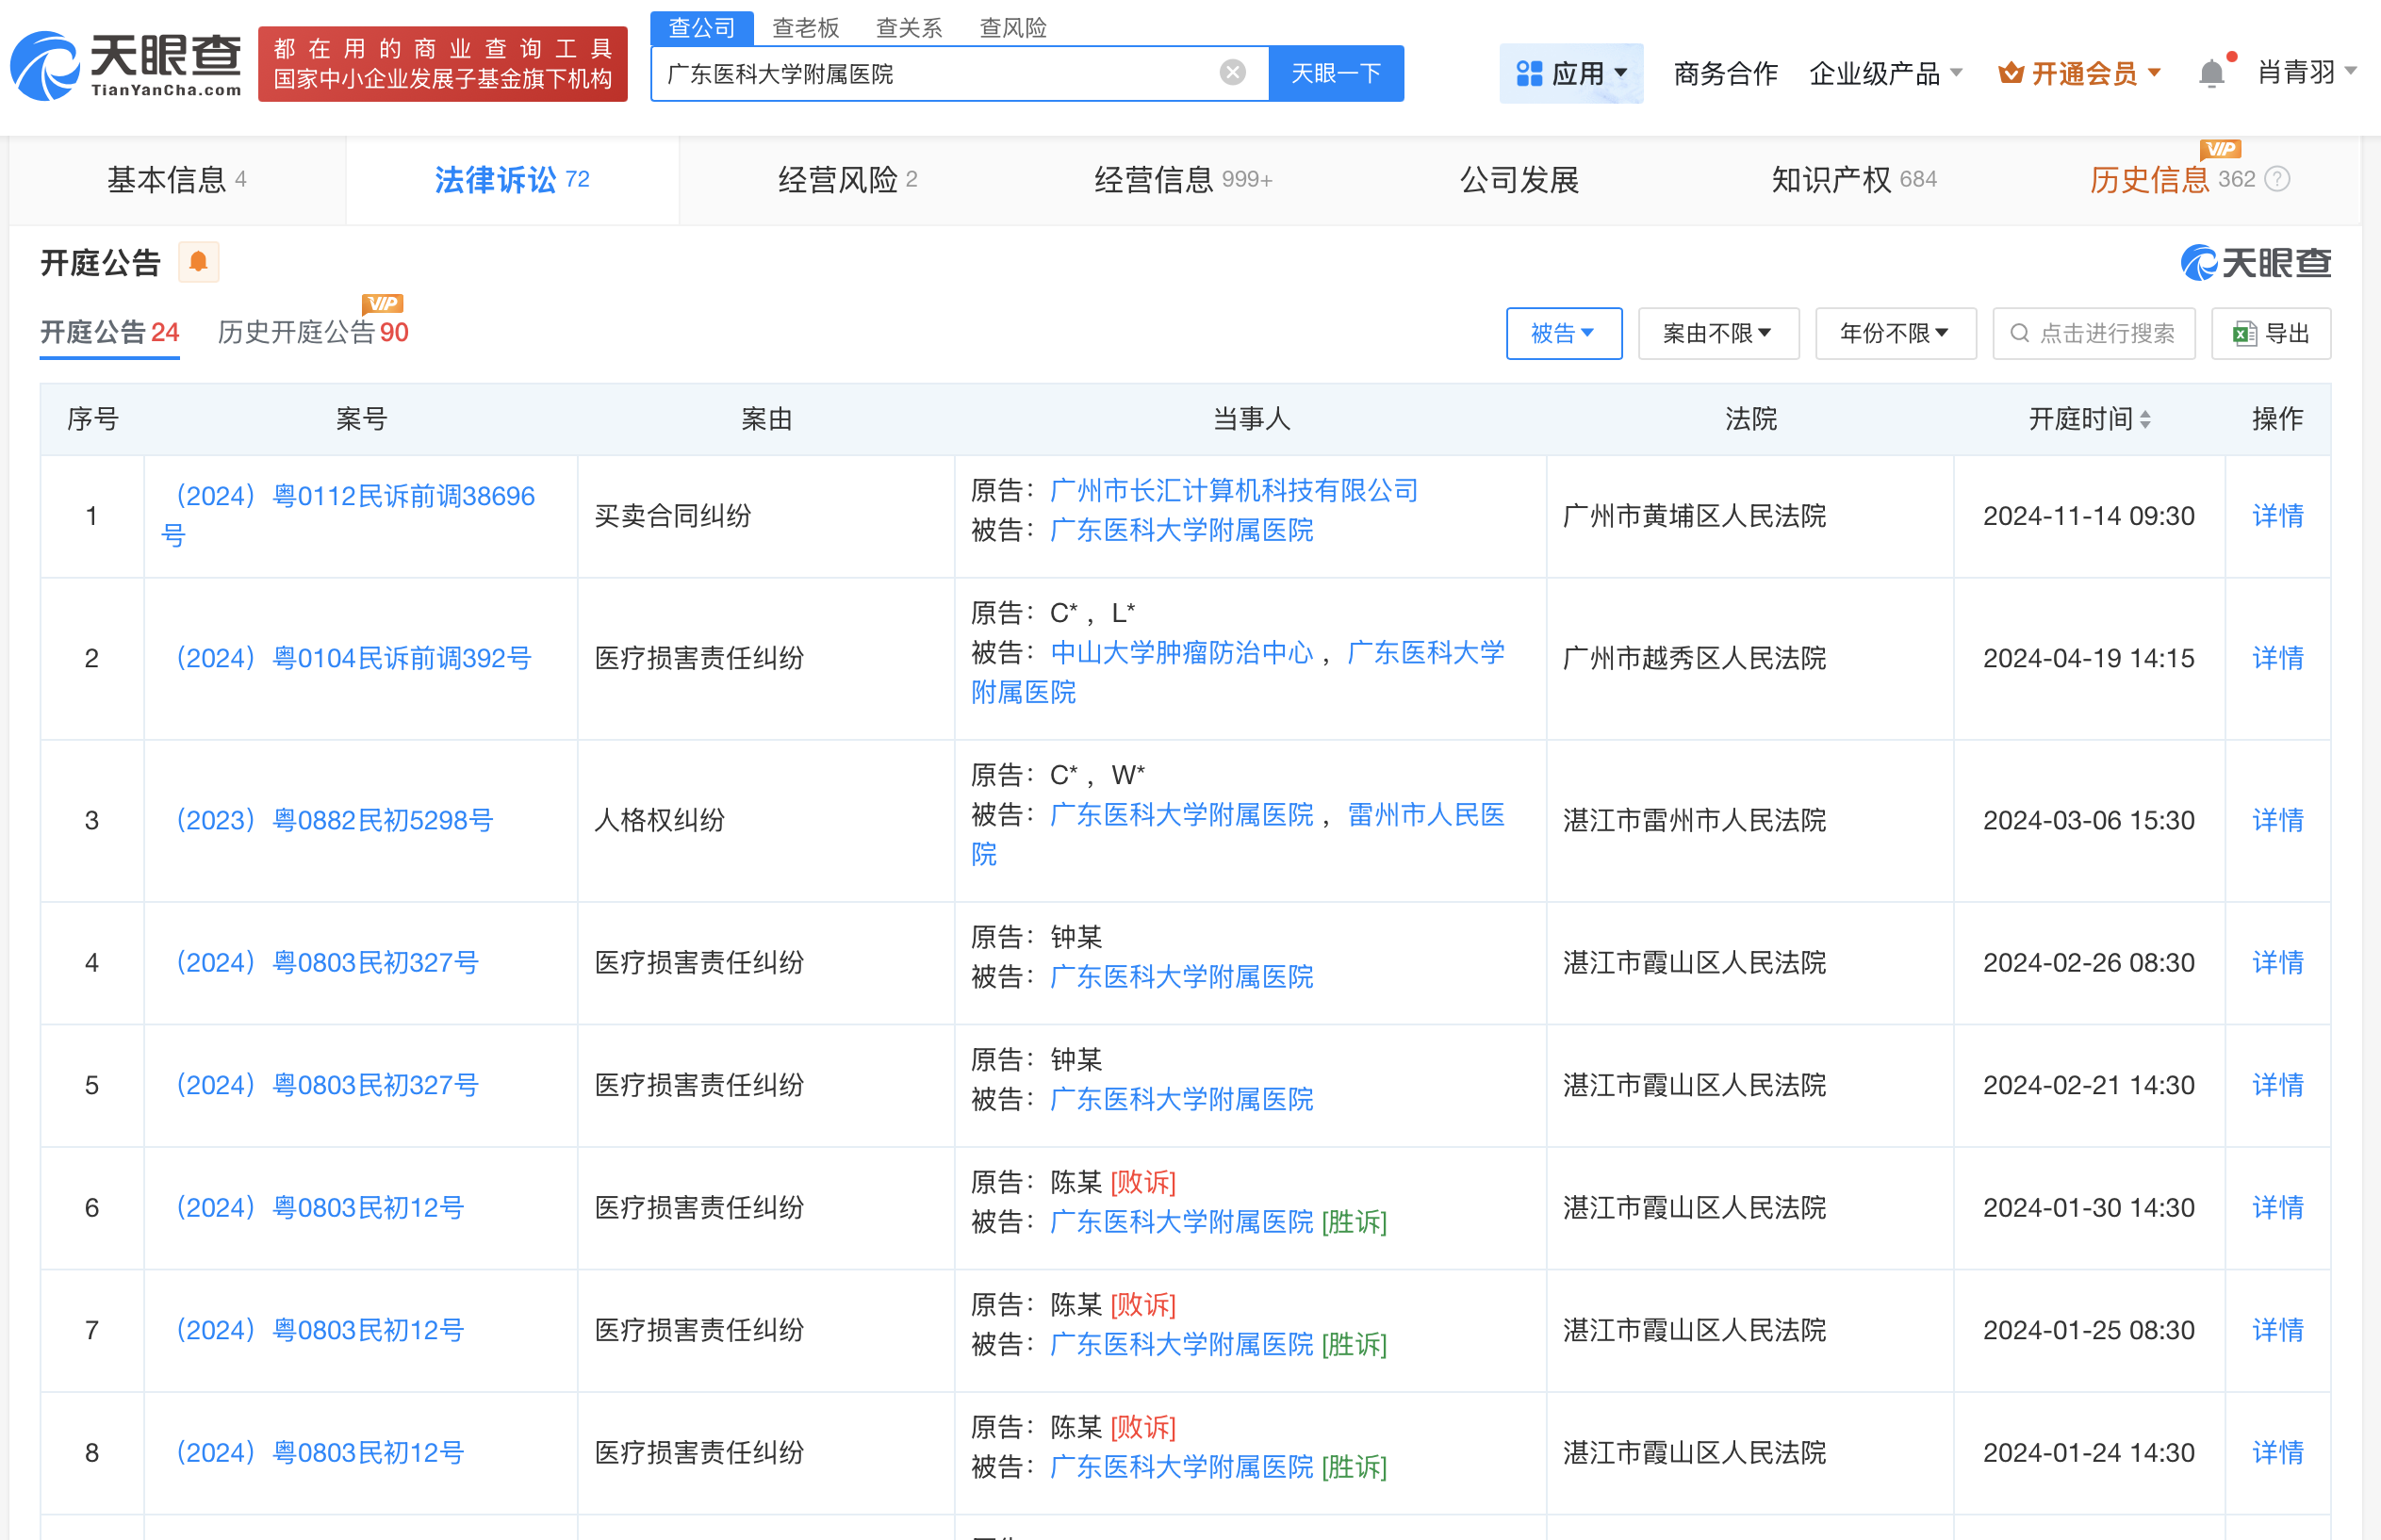Open the notification bell in the header
This screenshot has width=2381, height=1540.
click(x=2211, y=73)
